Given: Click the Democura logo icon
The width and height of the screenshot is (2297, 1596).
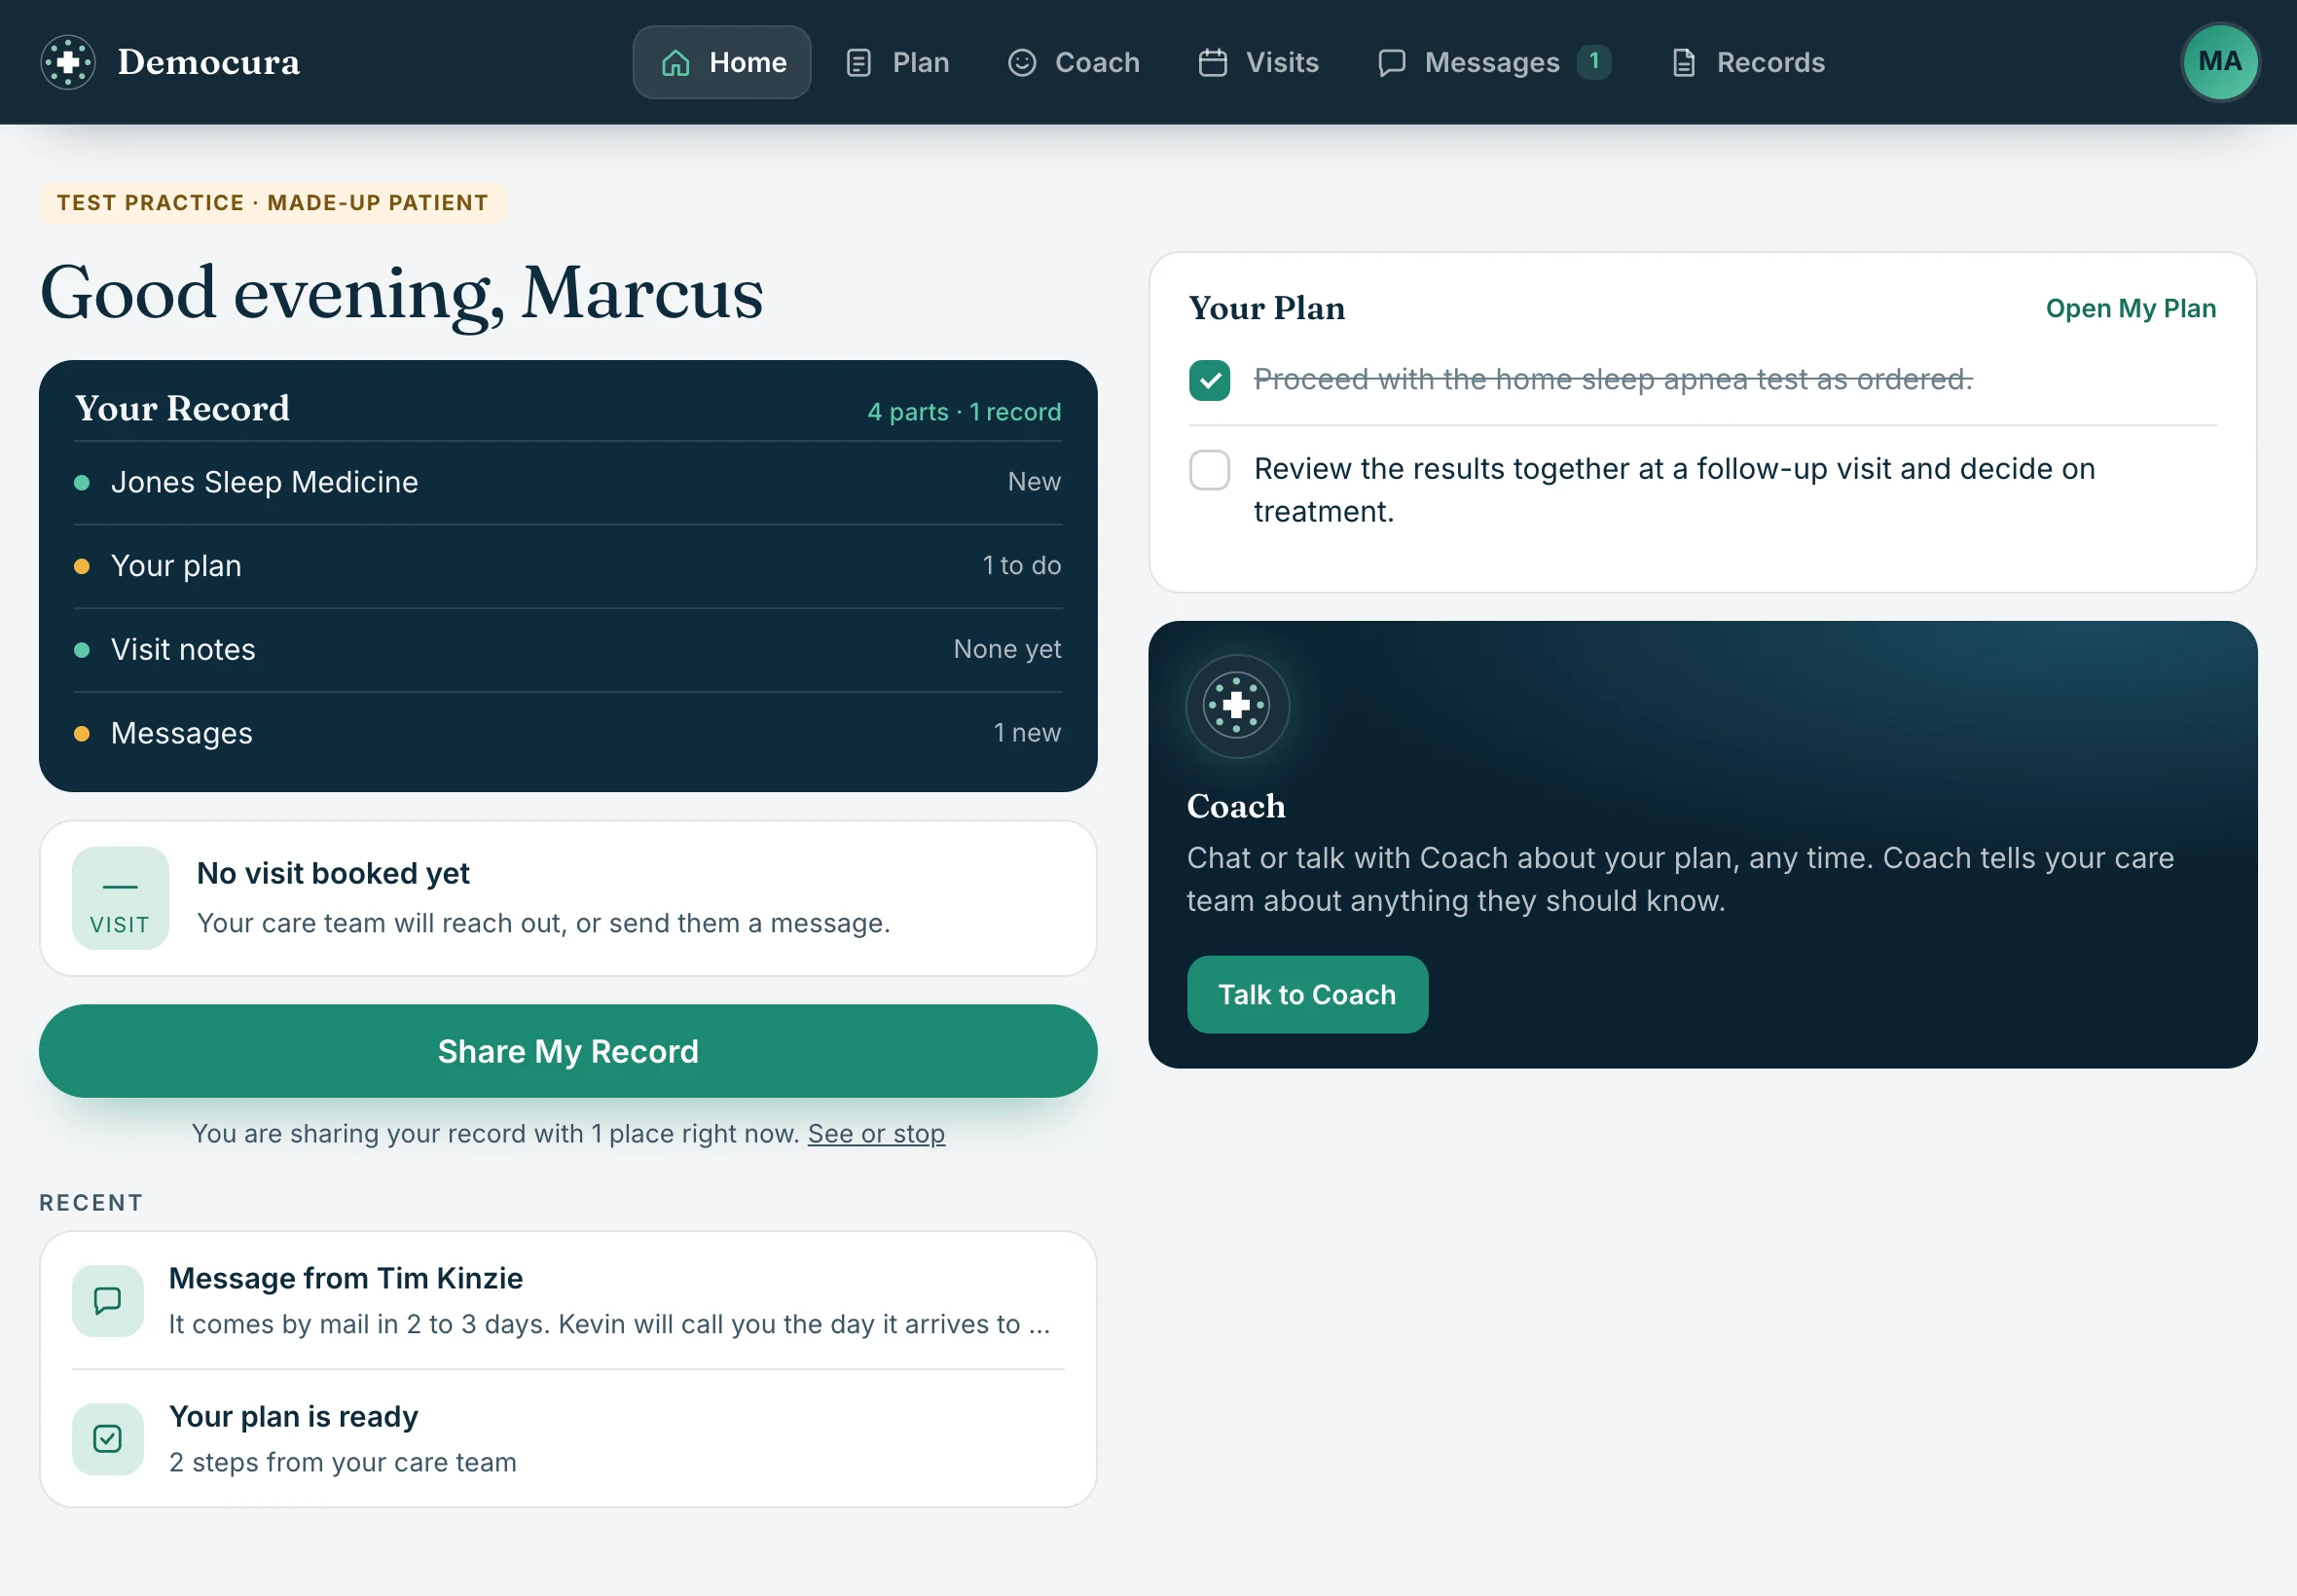Looking at the screenshot, I should click(68, 62).
